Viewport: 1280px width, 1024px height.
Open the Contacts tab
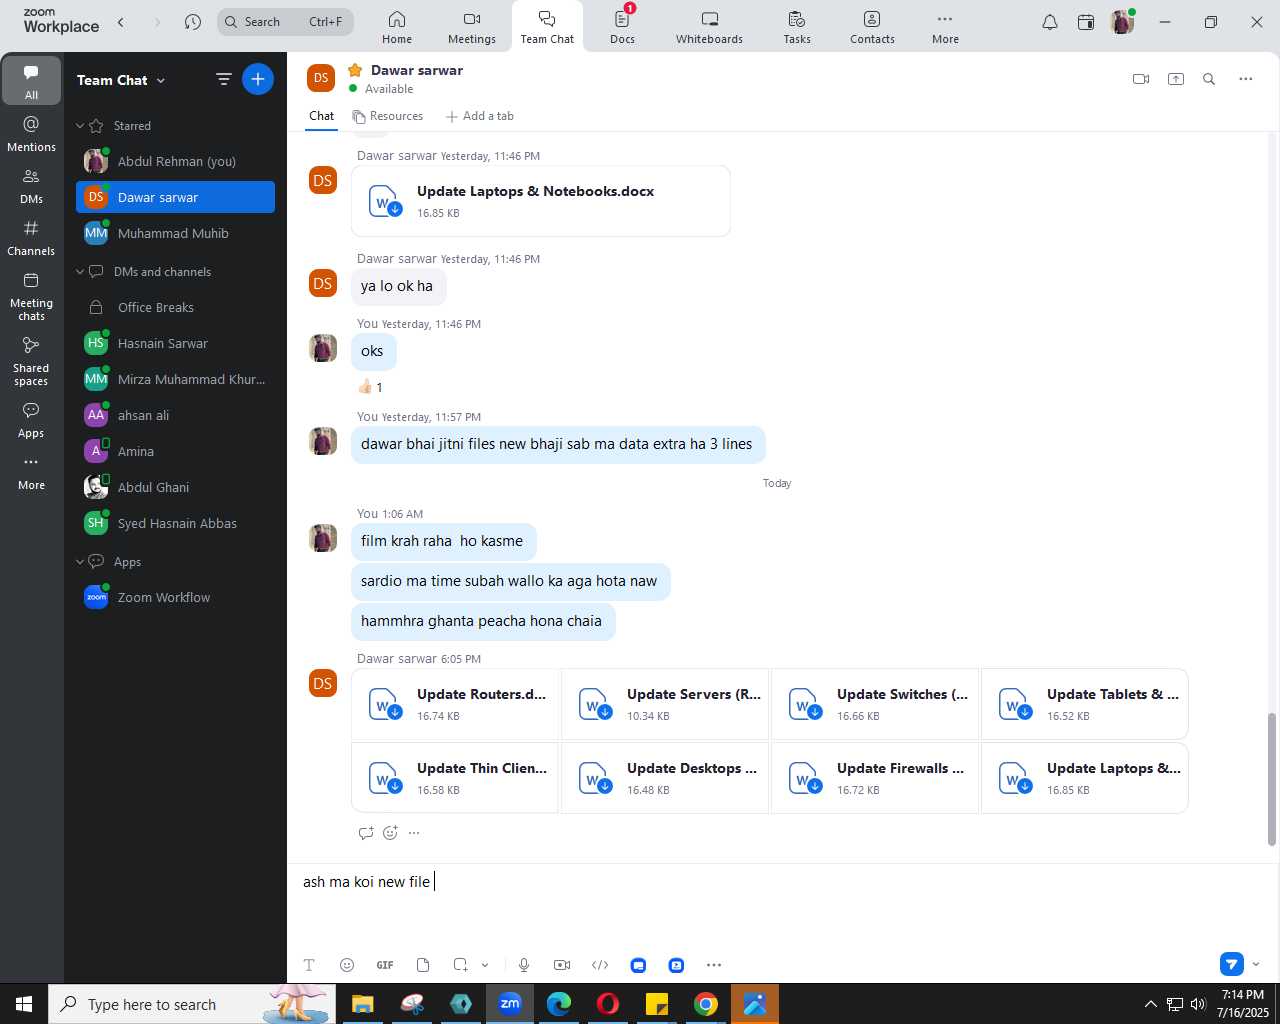coord(872,27)
